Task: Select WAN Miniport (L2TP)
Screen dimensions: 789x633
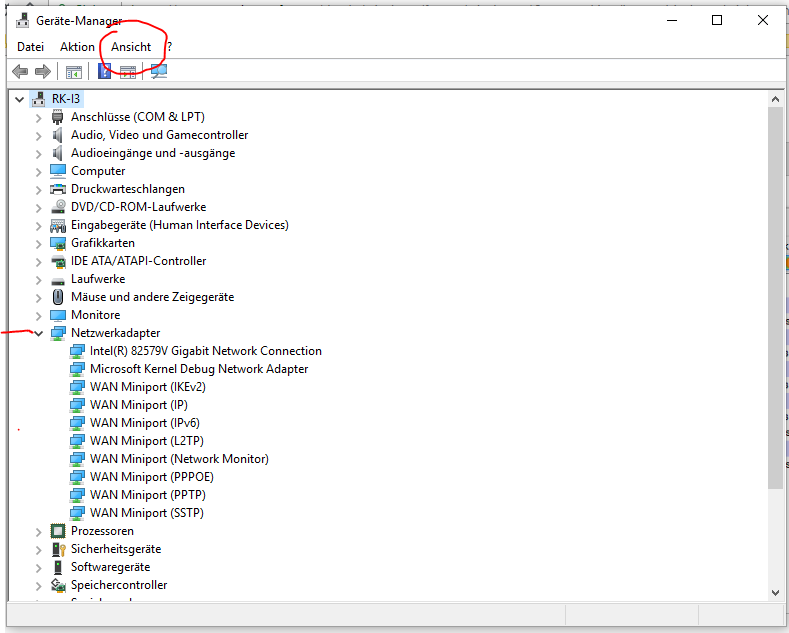Action: (x=146, y=441)
